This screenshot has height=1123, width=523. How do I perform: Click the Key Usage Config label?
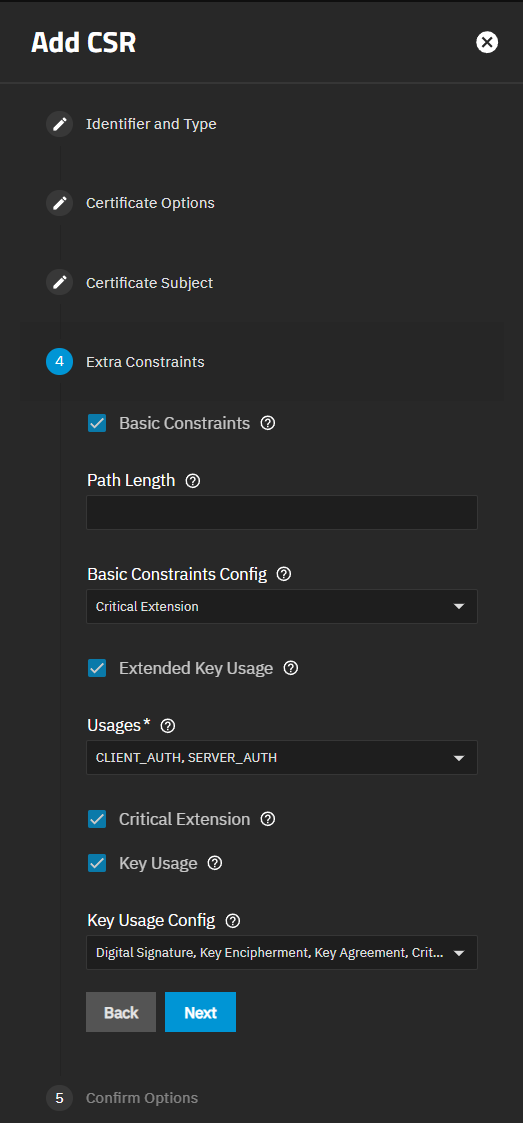tap(151, 920)
